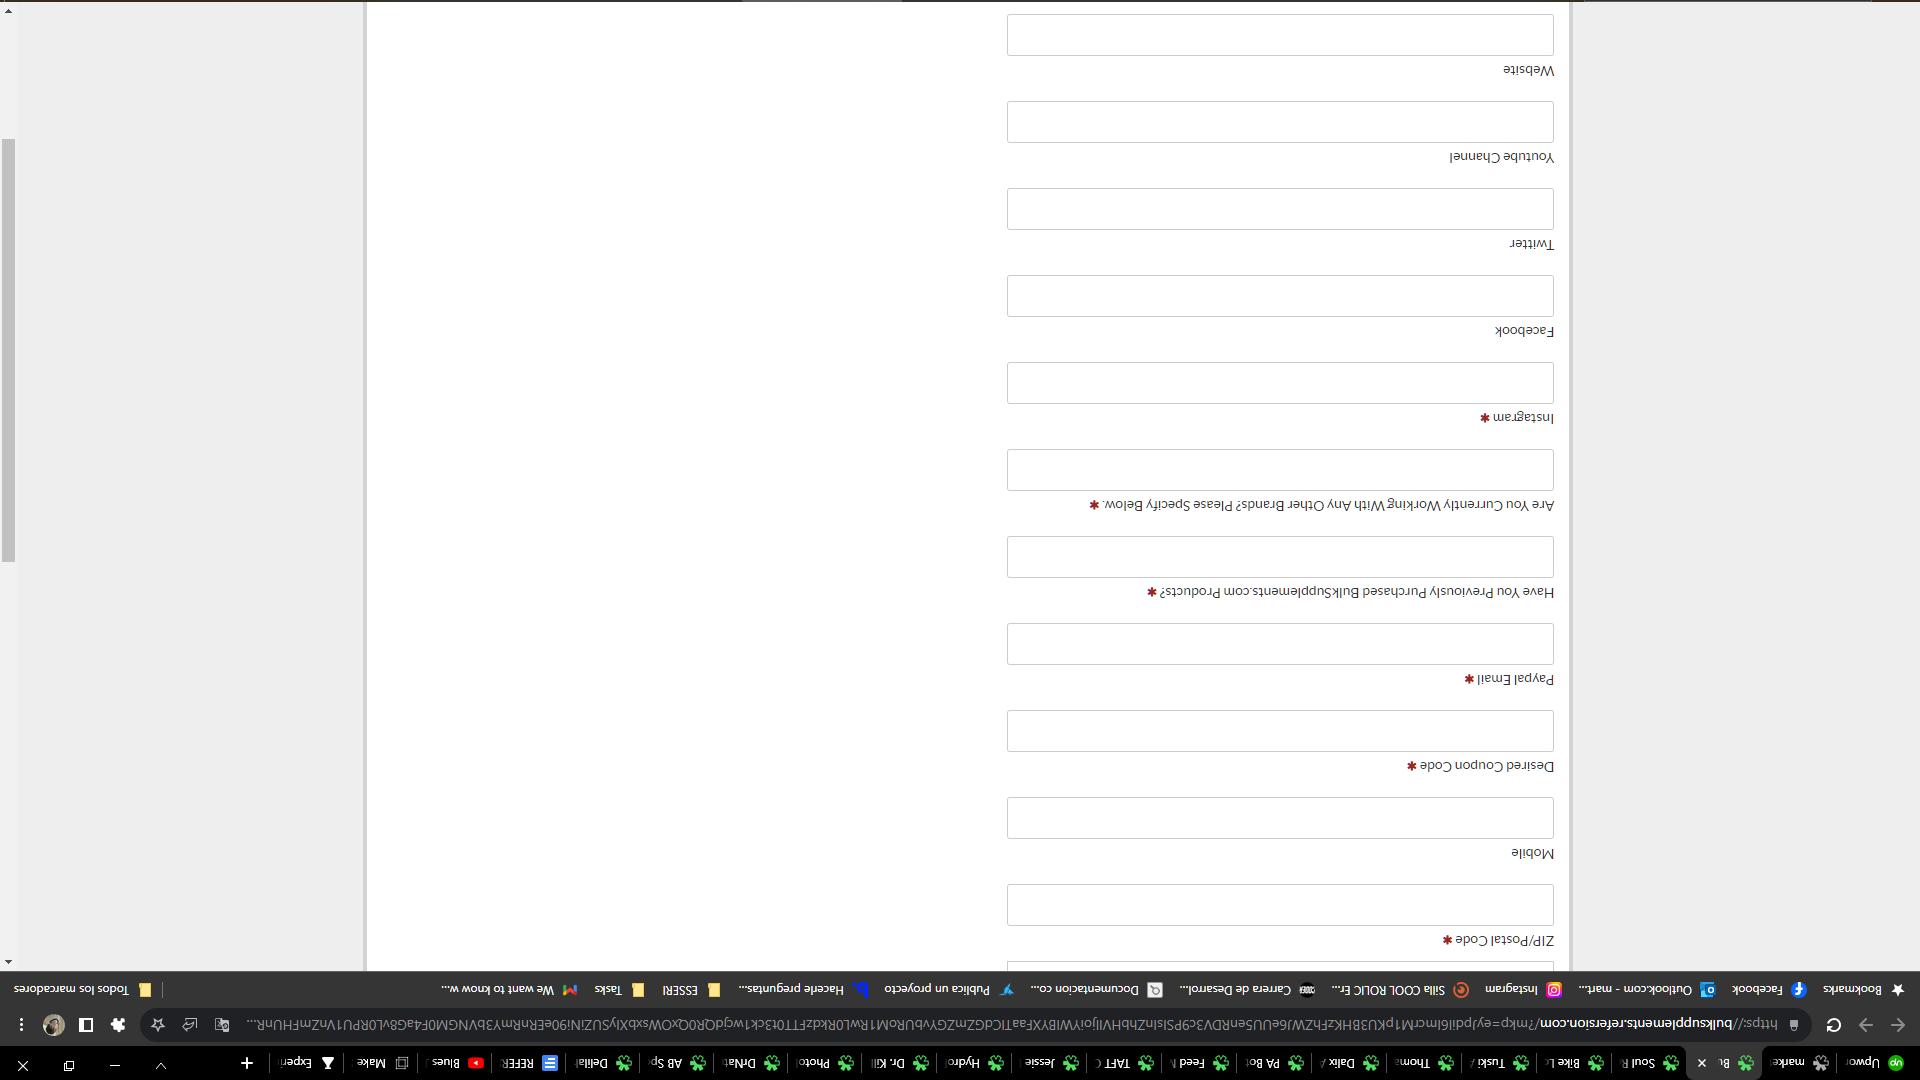Open the Carrera de Desarrol bookmark
Viewport: 1920px width, 1080px height.
pyautogui.click(x=1246, y=989)
